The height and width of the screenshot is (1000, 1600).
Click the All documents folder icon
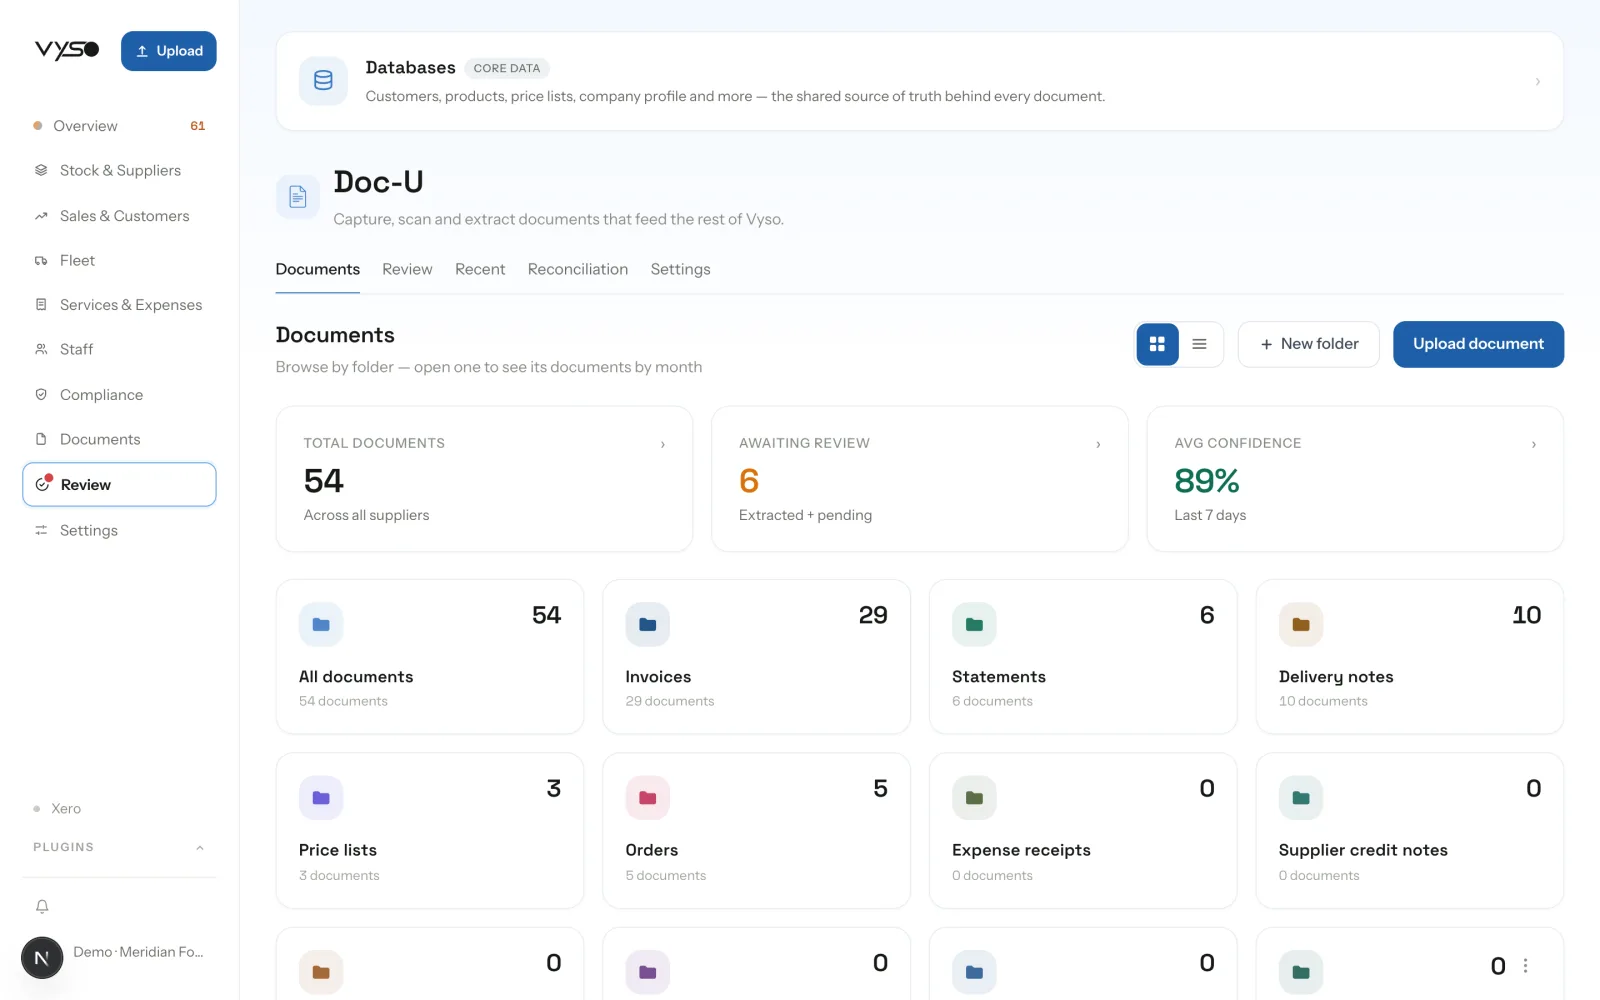pyautogui.click(x=321, y=625)
